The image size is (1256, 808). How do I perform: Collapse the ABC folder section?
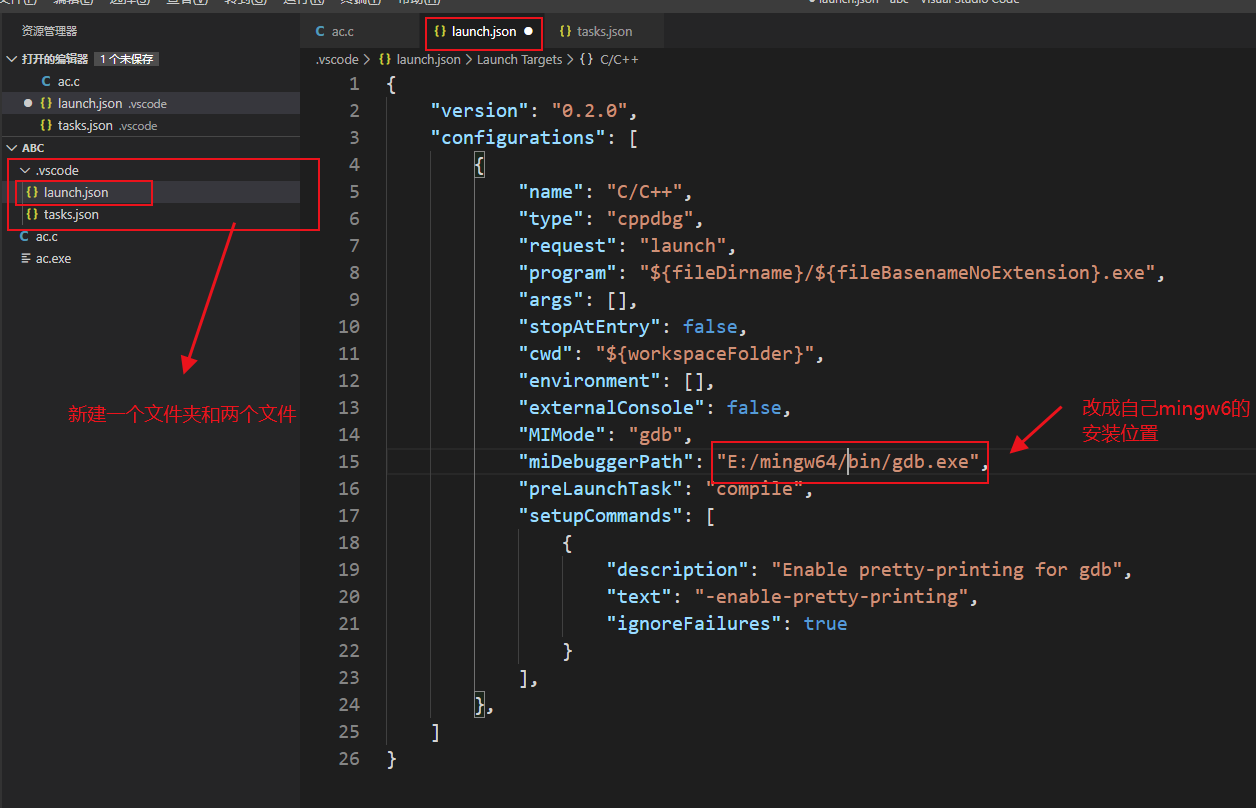pyautogui.click(x=11, y=148)
